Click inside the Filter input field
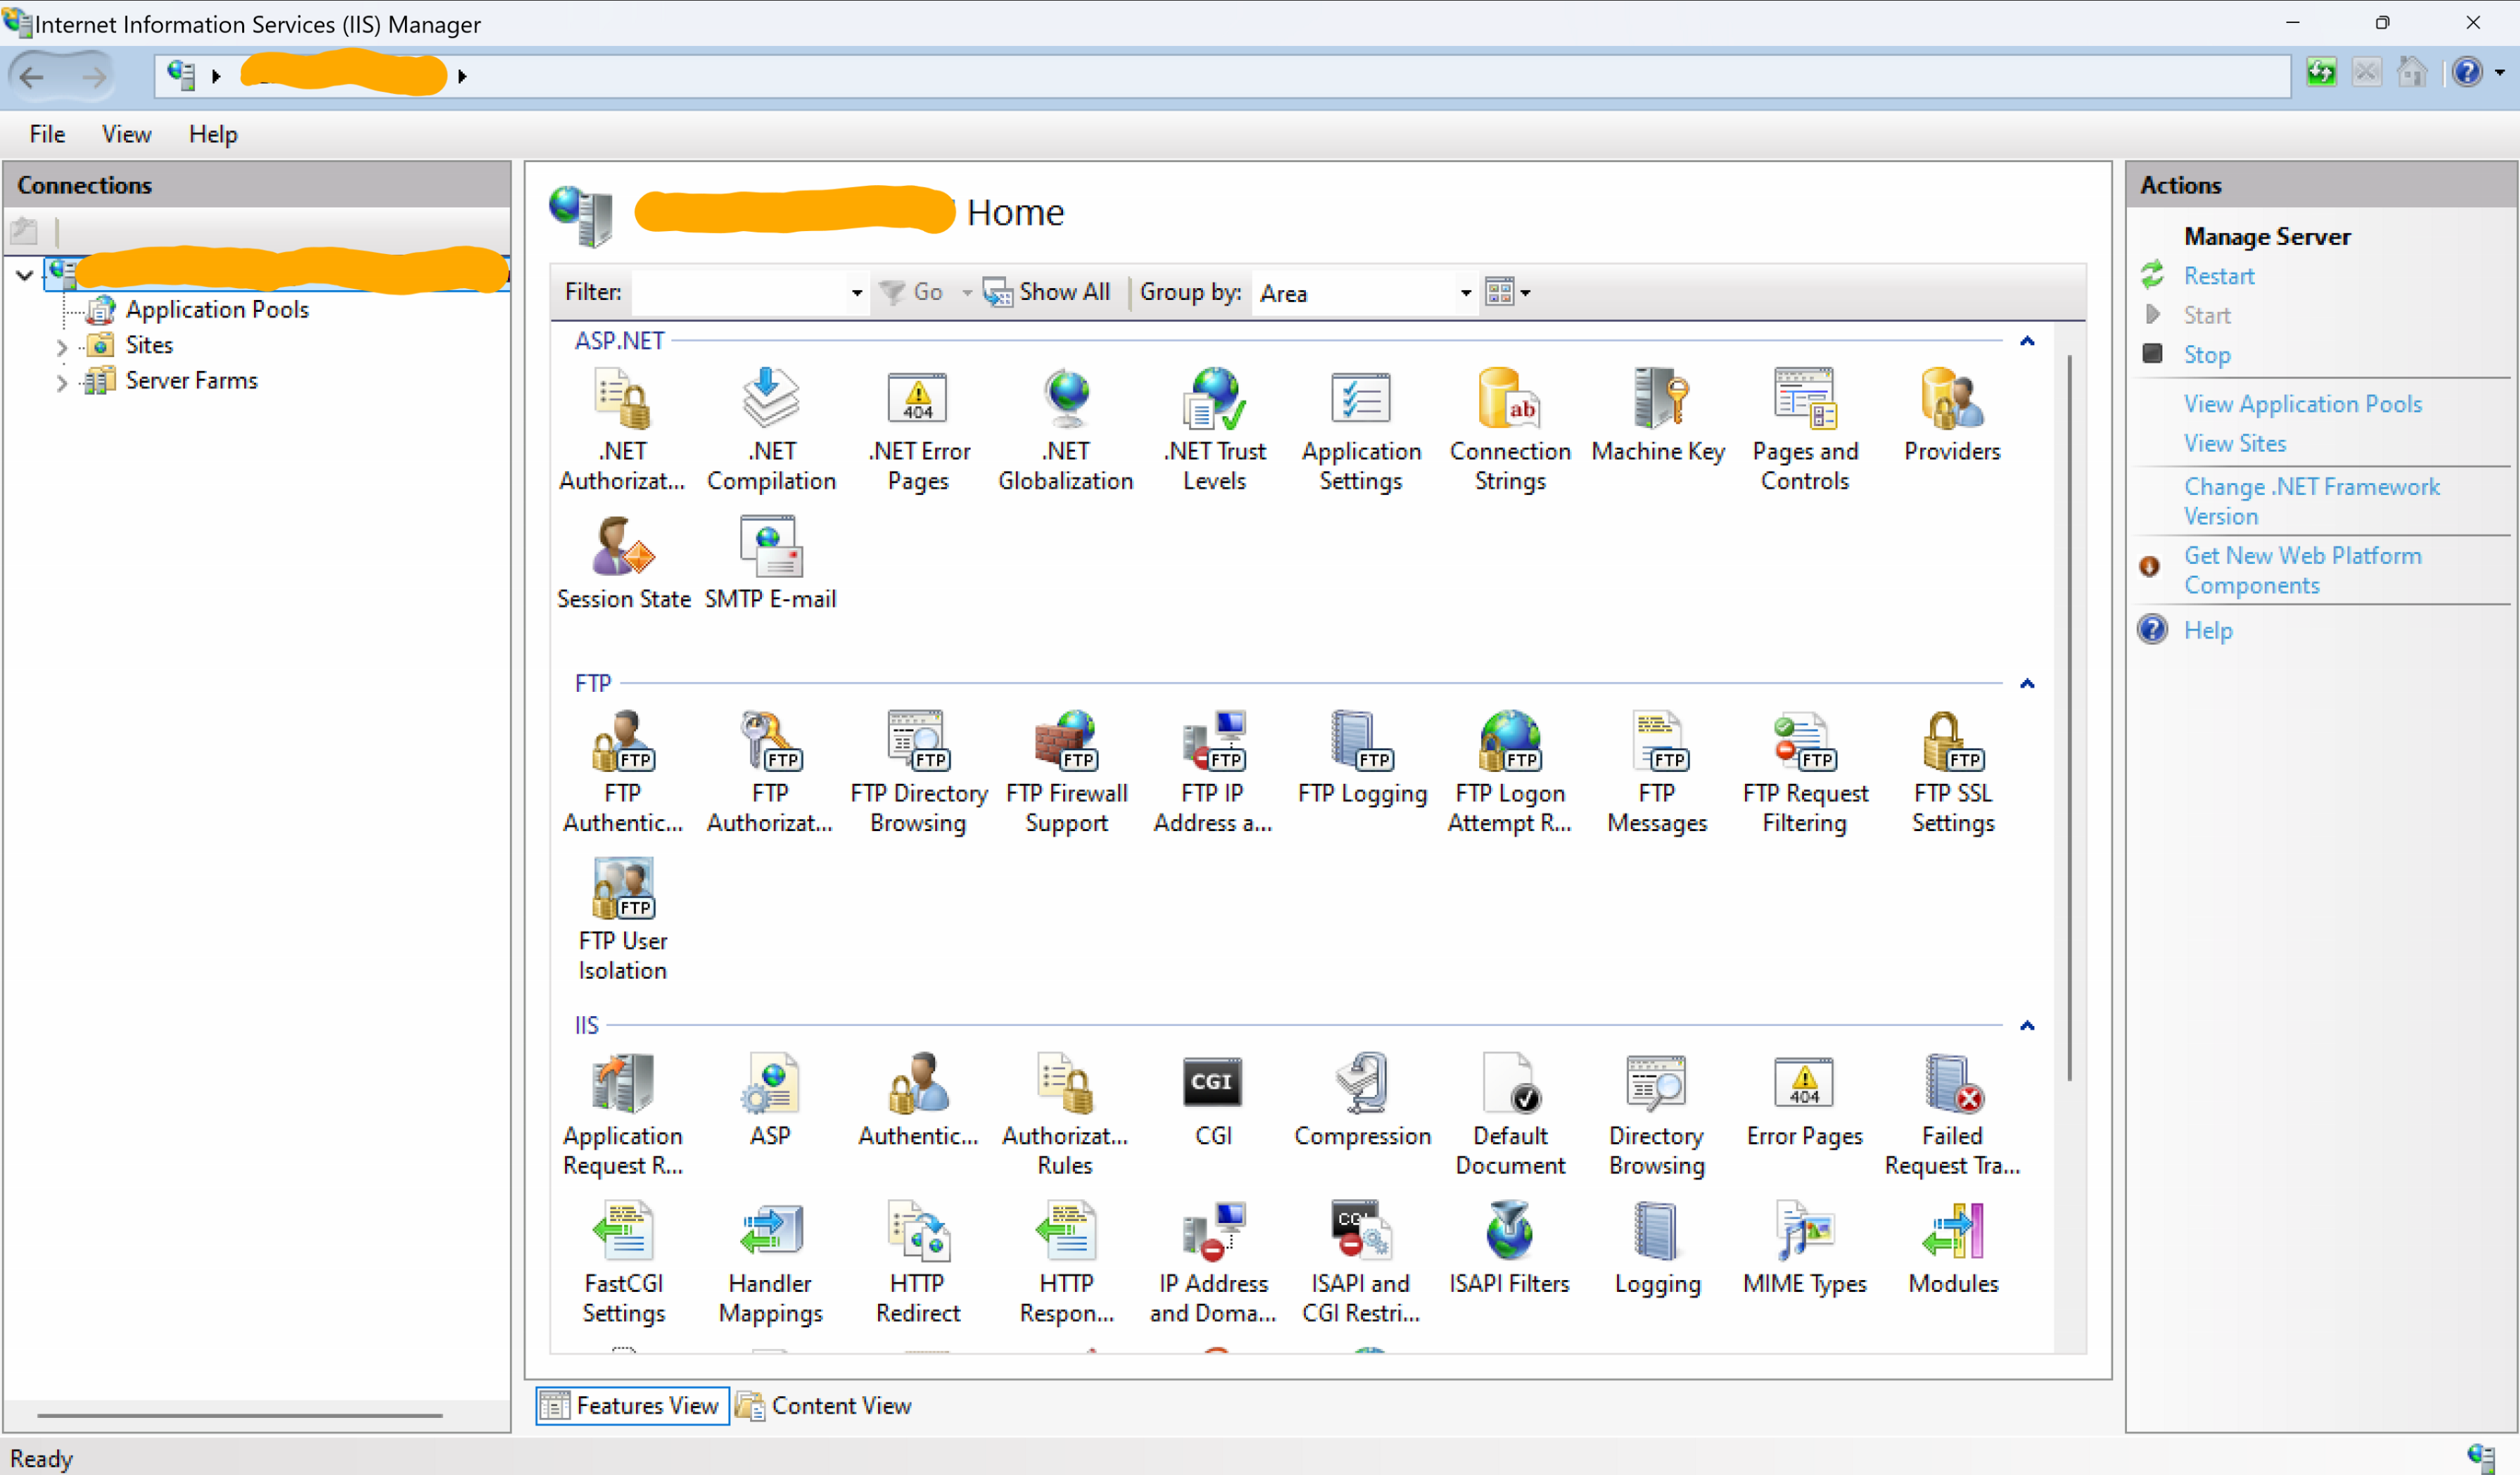Image resolution: width=2520 pixels, height=1475 pixels. point(740,293)
